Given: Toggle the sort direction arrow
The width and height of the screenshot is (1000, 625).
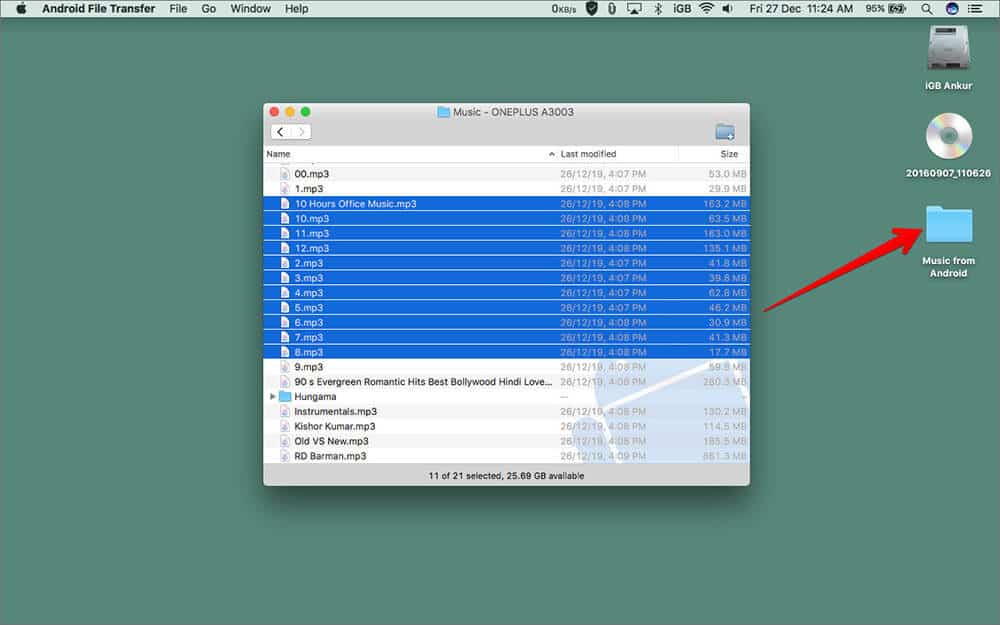Looking at the screenshot, I should coord(551,154).
